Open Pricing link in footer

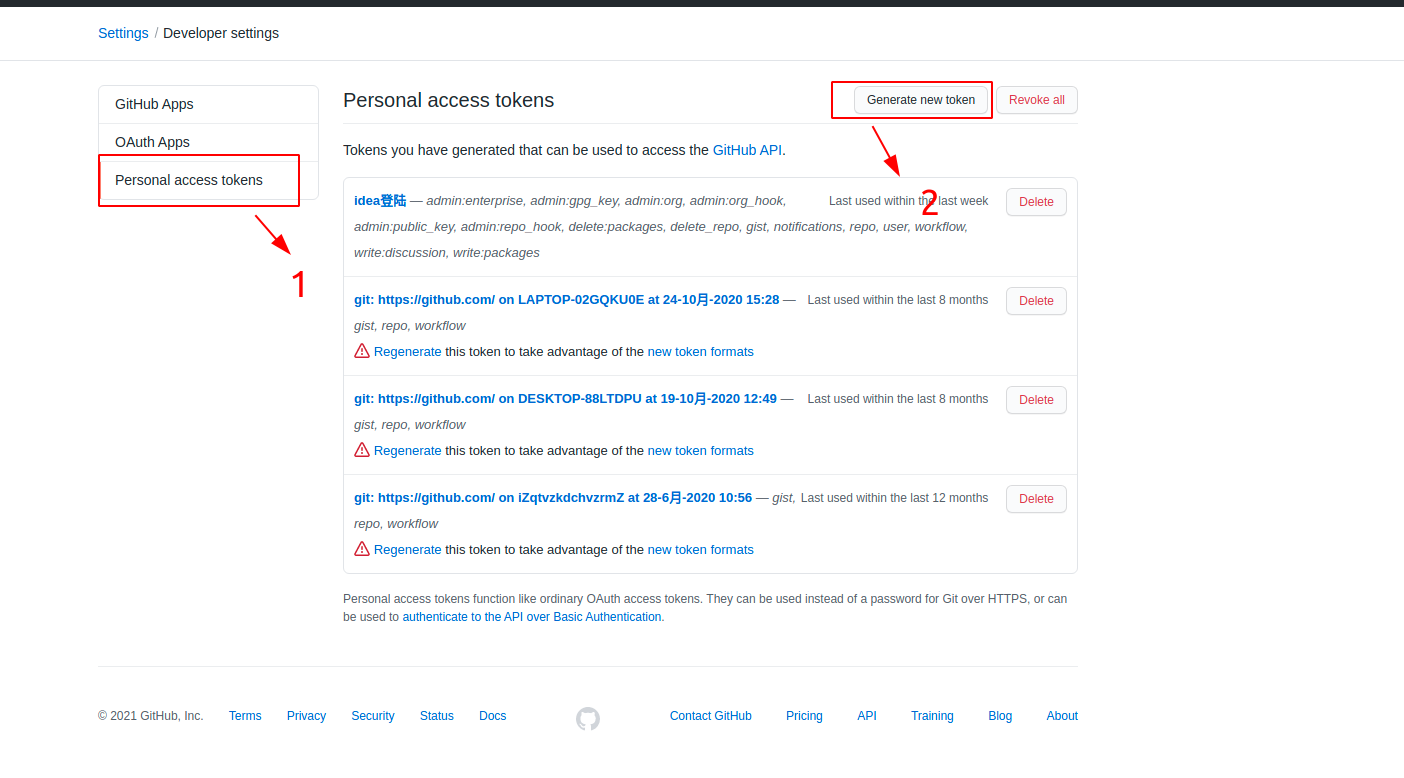pyautogui.click(x=804, y=716)
